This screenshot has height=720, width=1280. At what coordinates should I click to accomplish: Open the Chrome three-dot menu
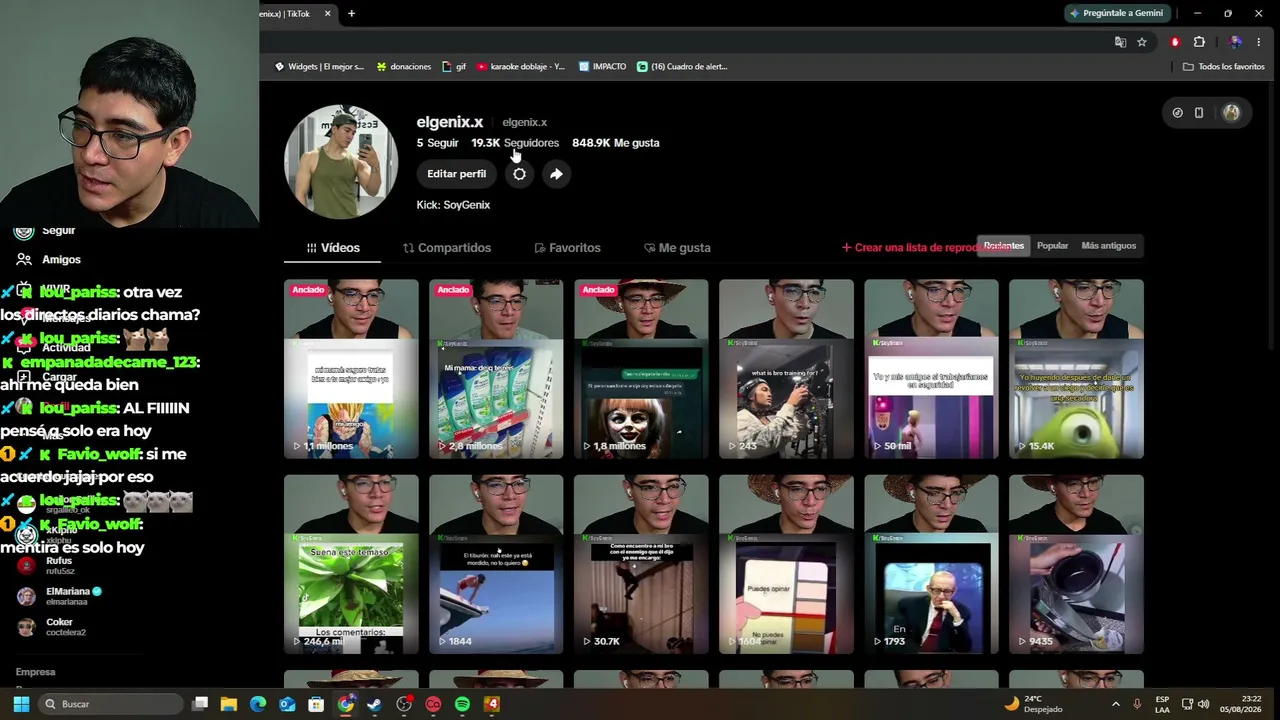pos(1259,42)
